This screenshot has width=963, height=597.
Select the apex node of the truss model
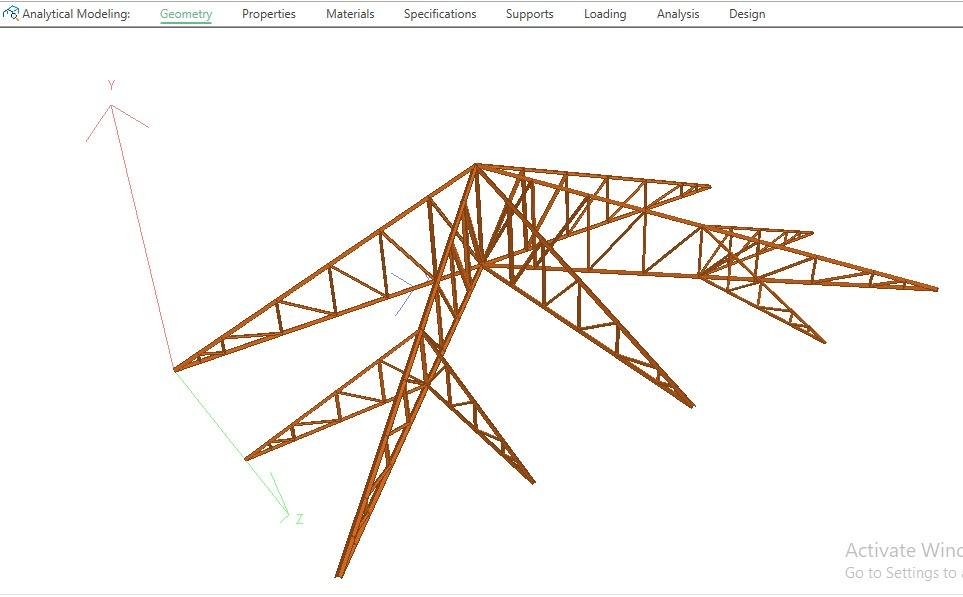pyautogui.click(x=476, y=165)
